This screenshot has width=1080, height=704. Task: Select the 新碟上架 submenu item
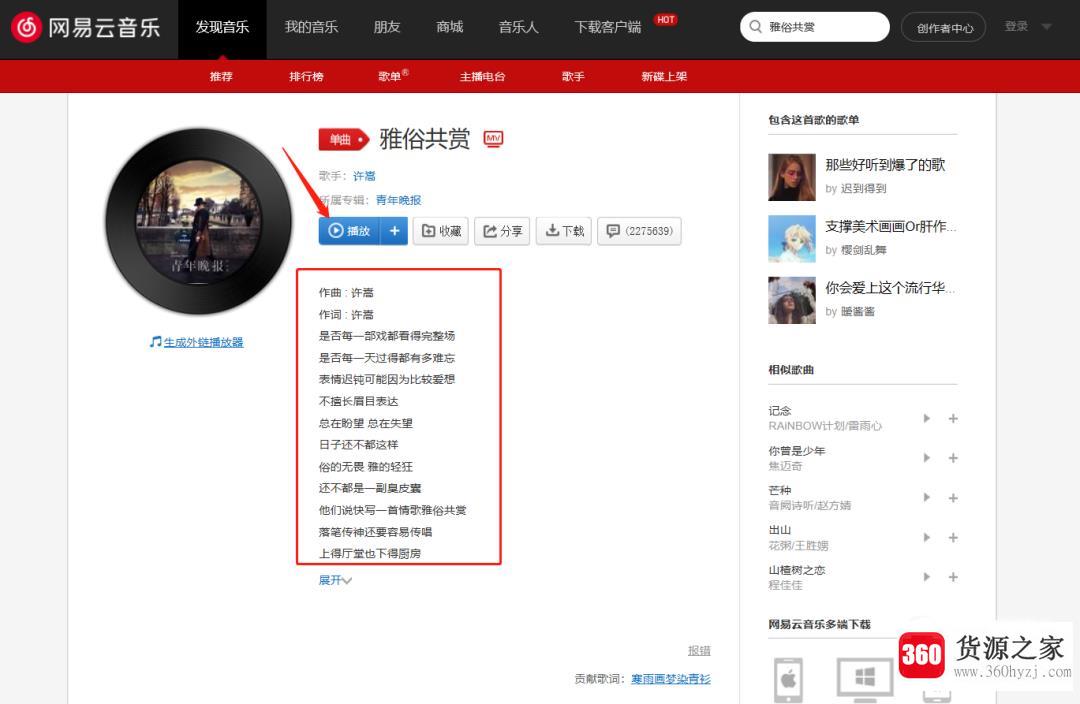click(x=664, y=76)
